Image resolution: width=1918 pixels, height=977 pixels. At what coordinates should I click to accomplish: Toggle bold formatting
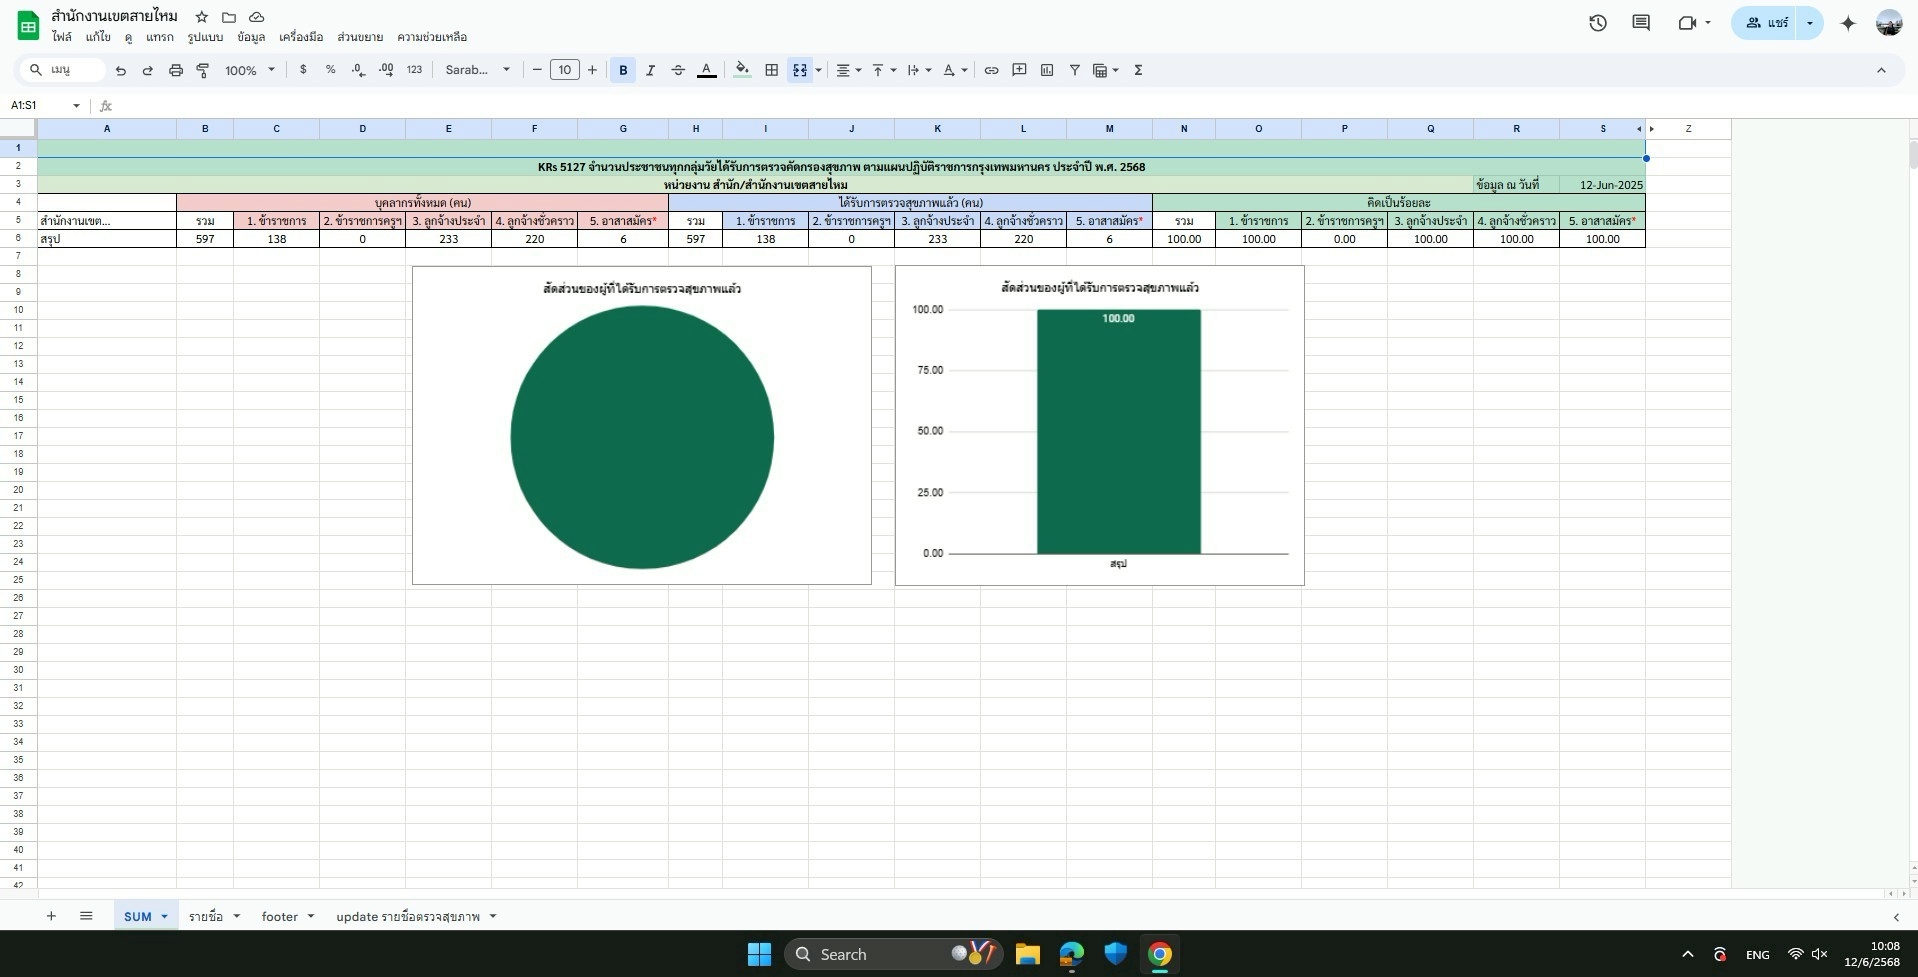(623, 70)
